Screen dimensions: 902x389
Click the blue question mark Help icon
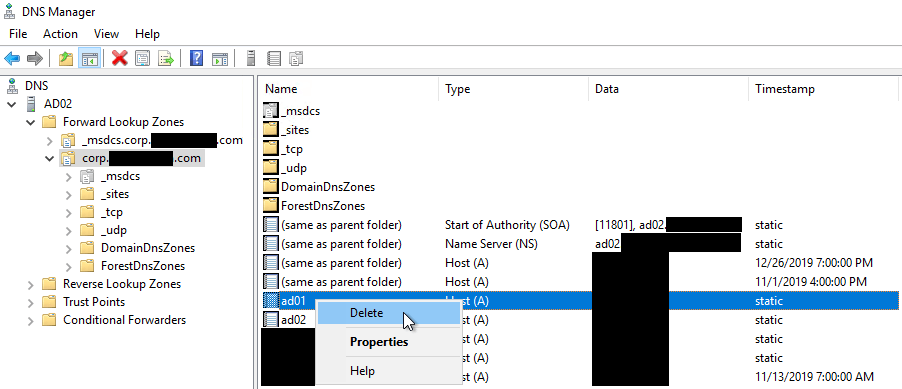[196, 58]
